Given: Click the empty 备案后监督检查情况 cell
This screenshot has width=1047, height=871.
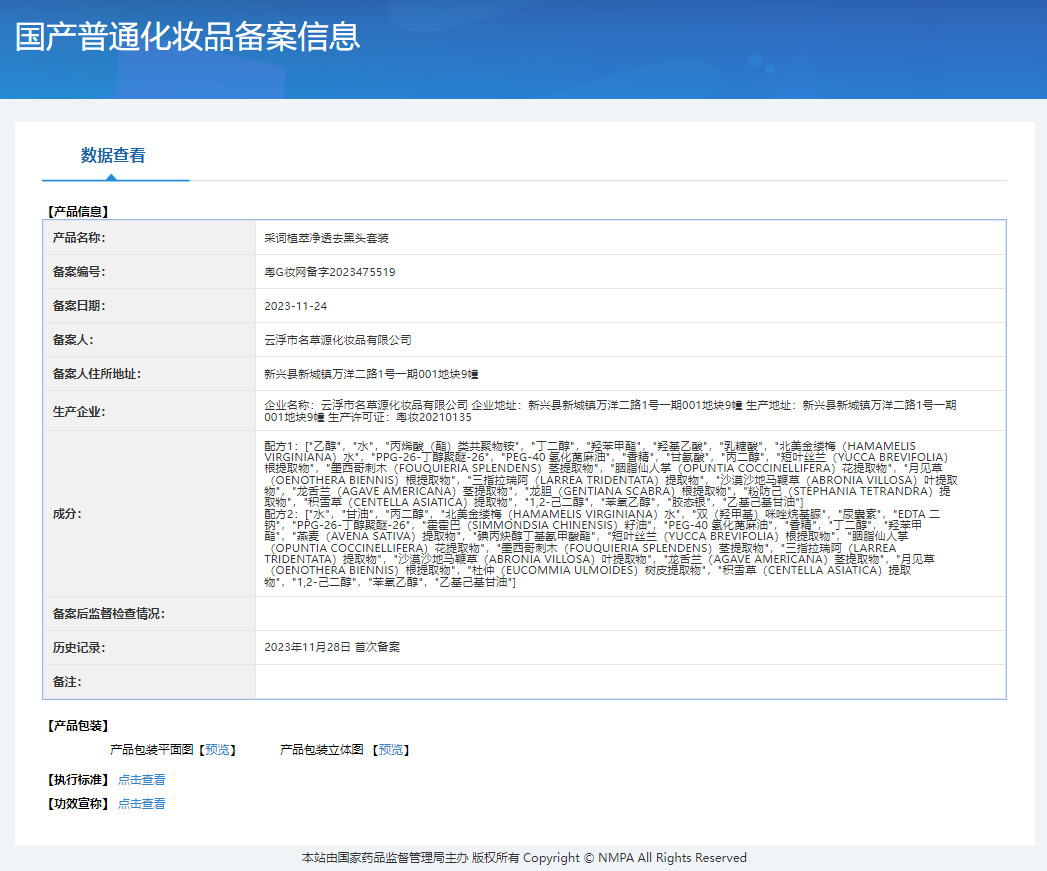Looking at the screenshot, I should click(x=630, y=613).
